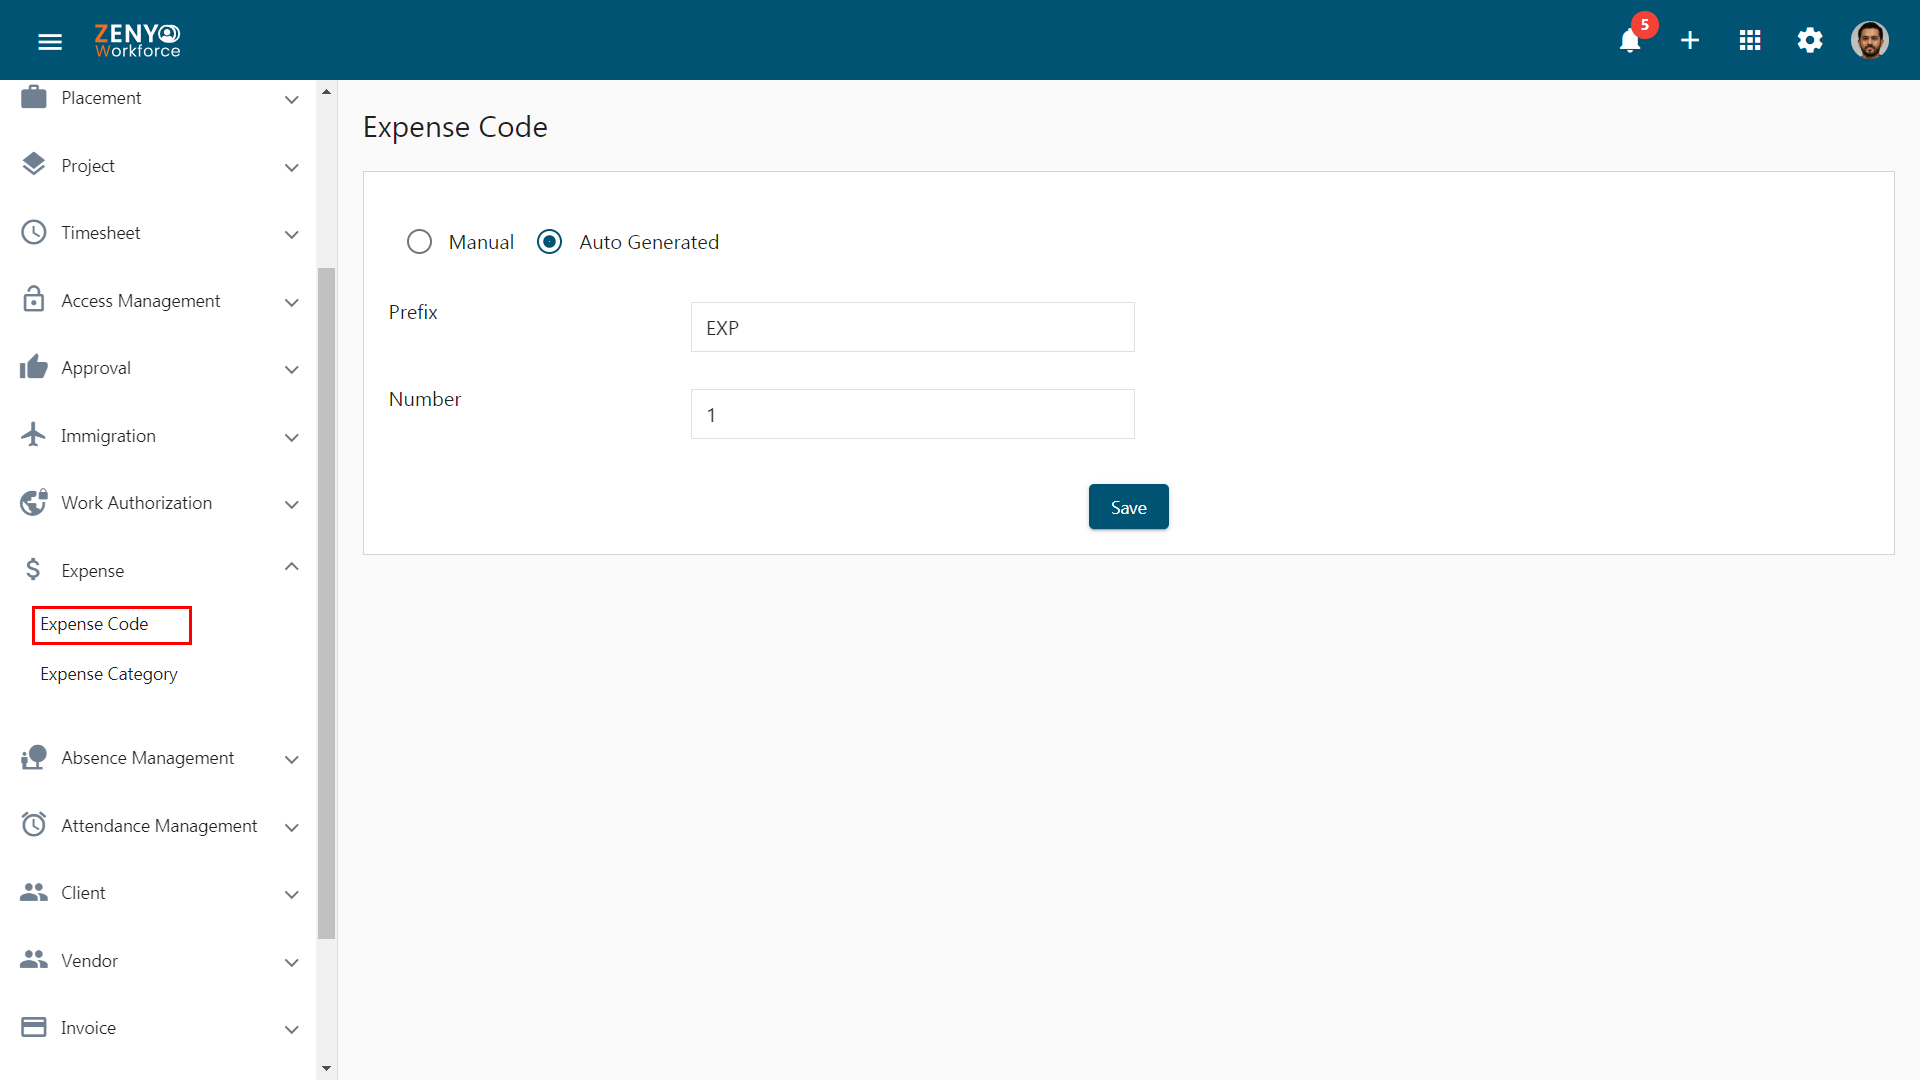Select the Manual radio button
1920x1080 pixels.
[x=421, y=241]
